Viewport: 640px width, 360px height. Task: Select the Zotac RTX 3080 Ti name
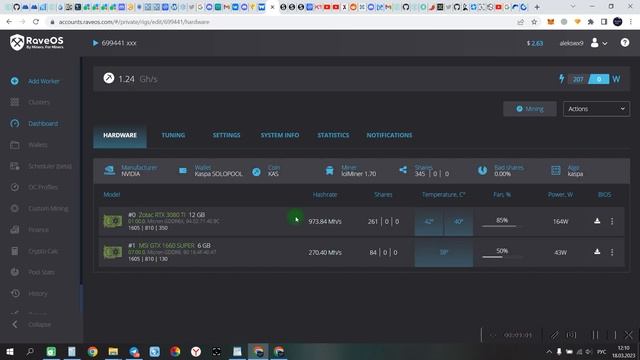[162, 215]
